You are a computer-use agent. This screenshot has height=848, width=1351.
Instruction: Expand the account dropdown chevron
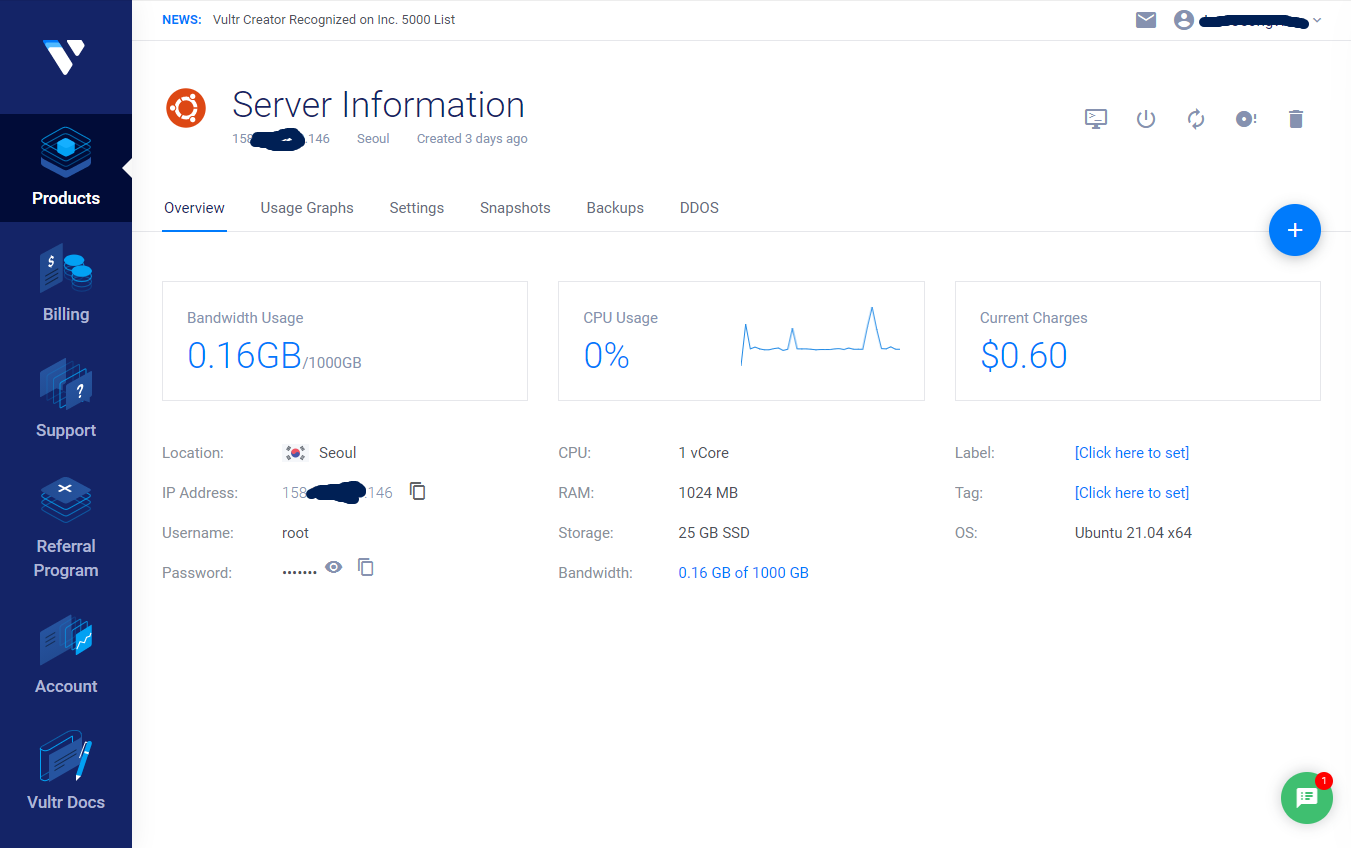coord(1317,20)
